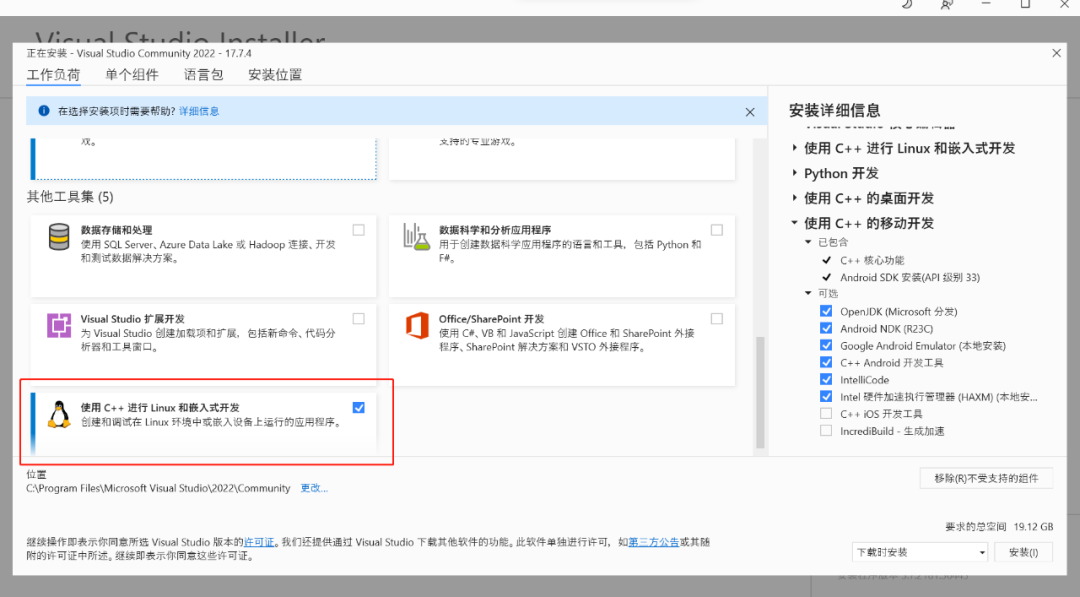Open the 第三方公告 link

coord(654,542)
